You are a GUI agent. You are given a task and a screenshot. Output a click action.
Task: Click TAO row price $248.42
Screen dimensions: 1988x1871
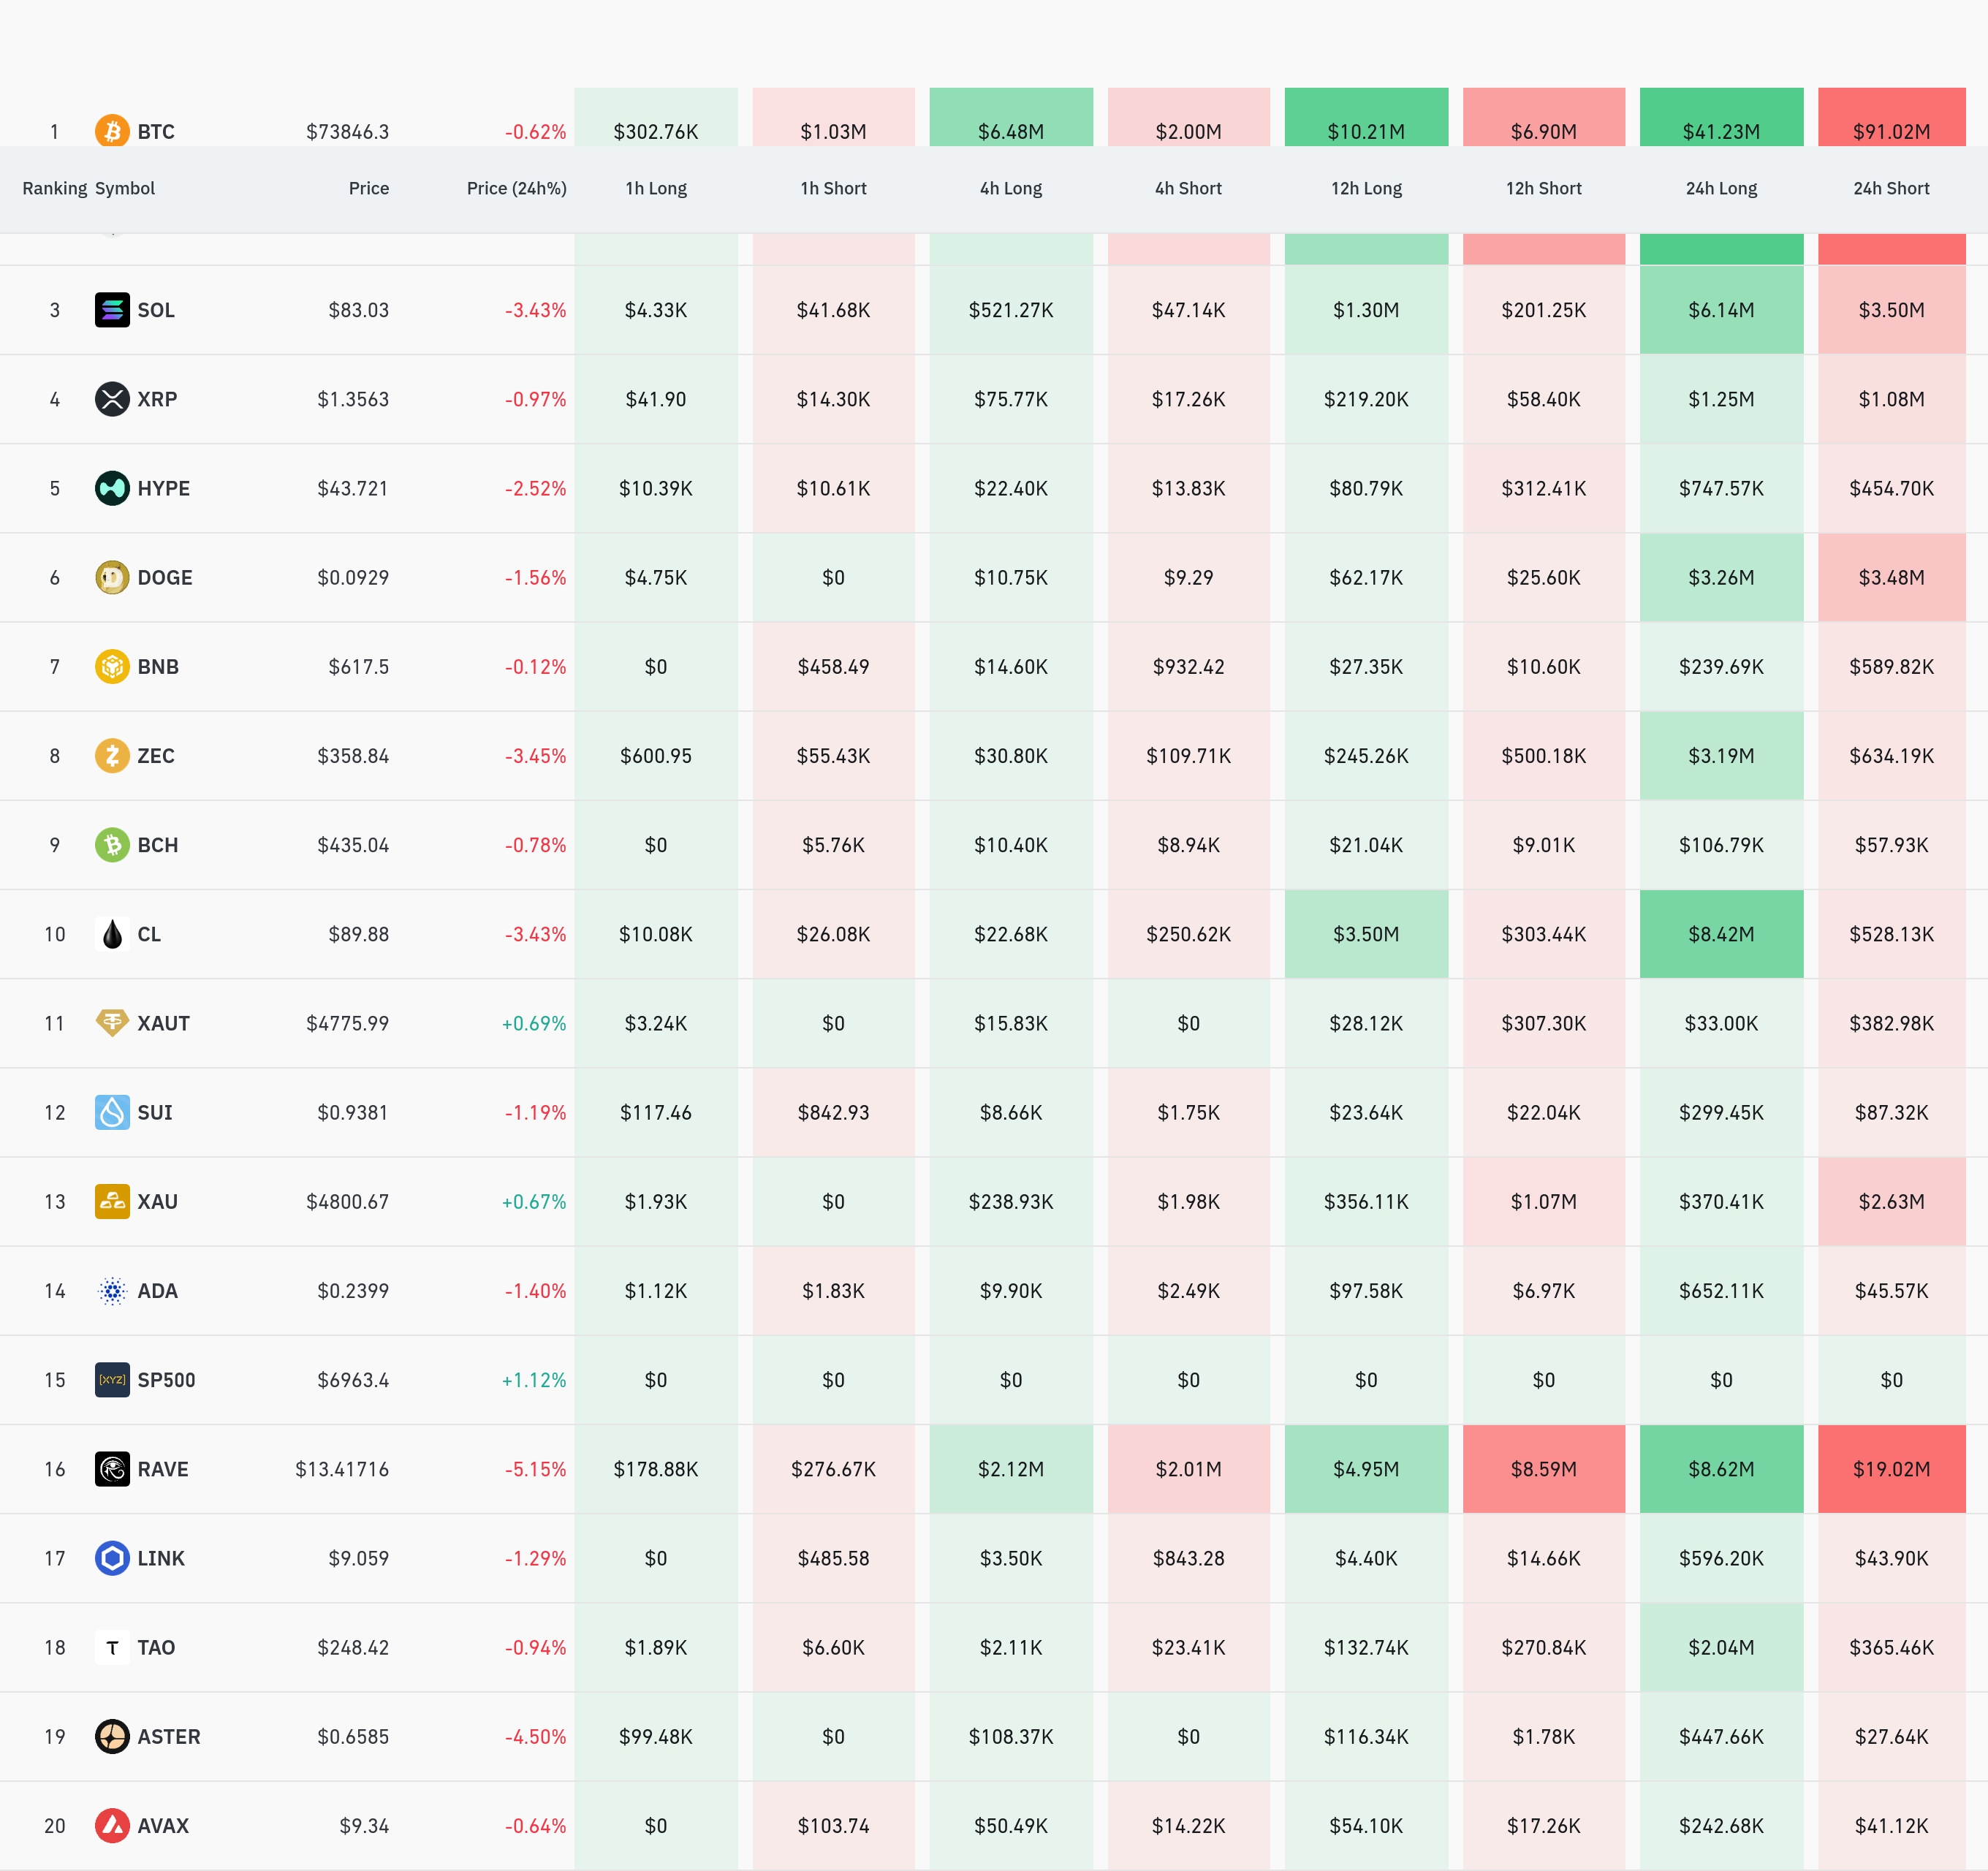(353, 1647)
